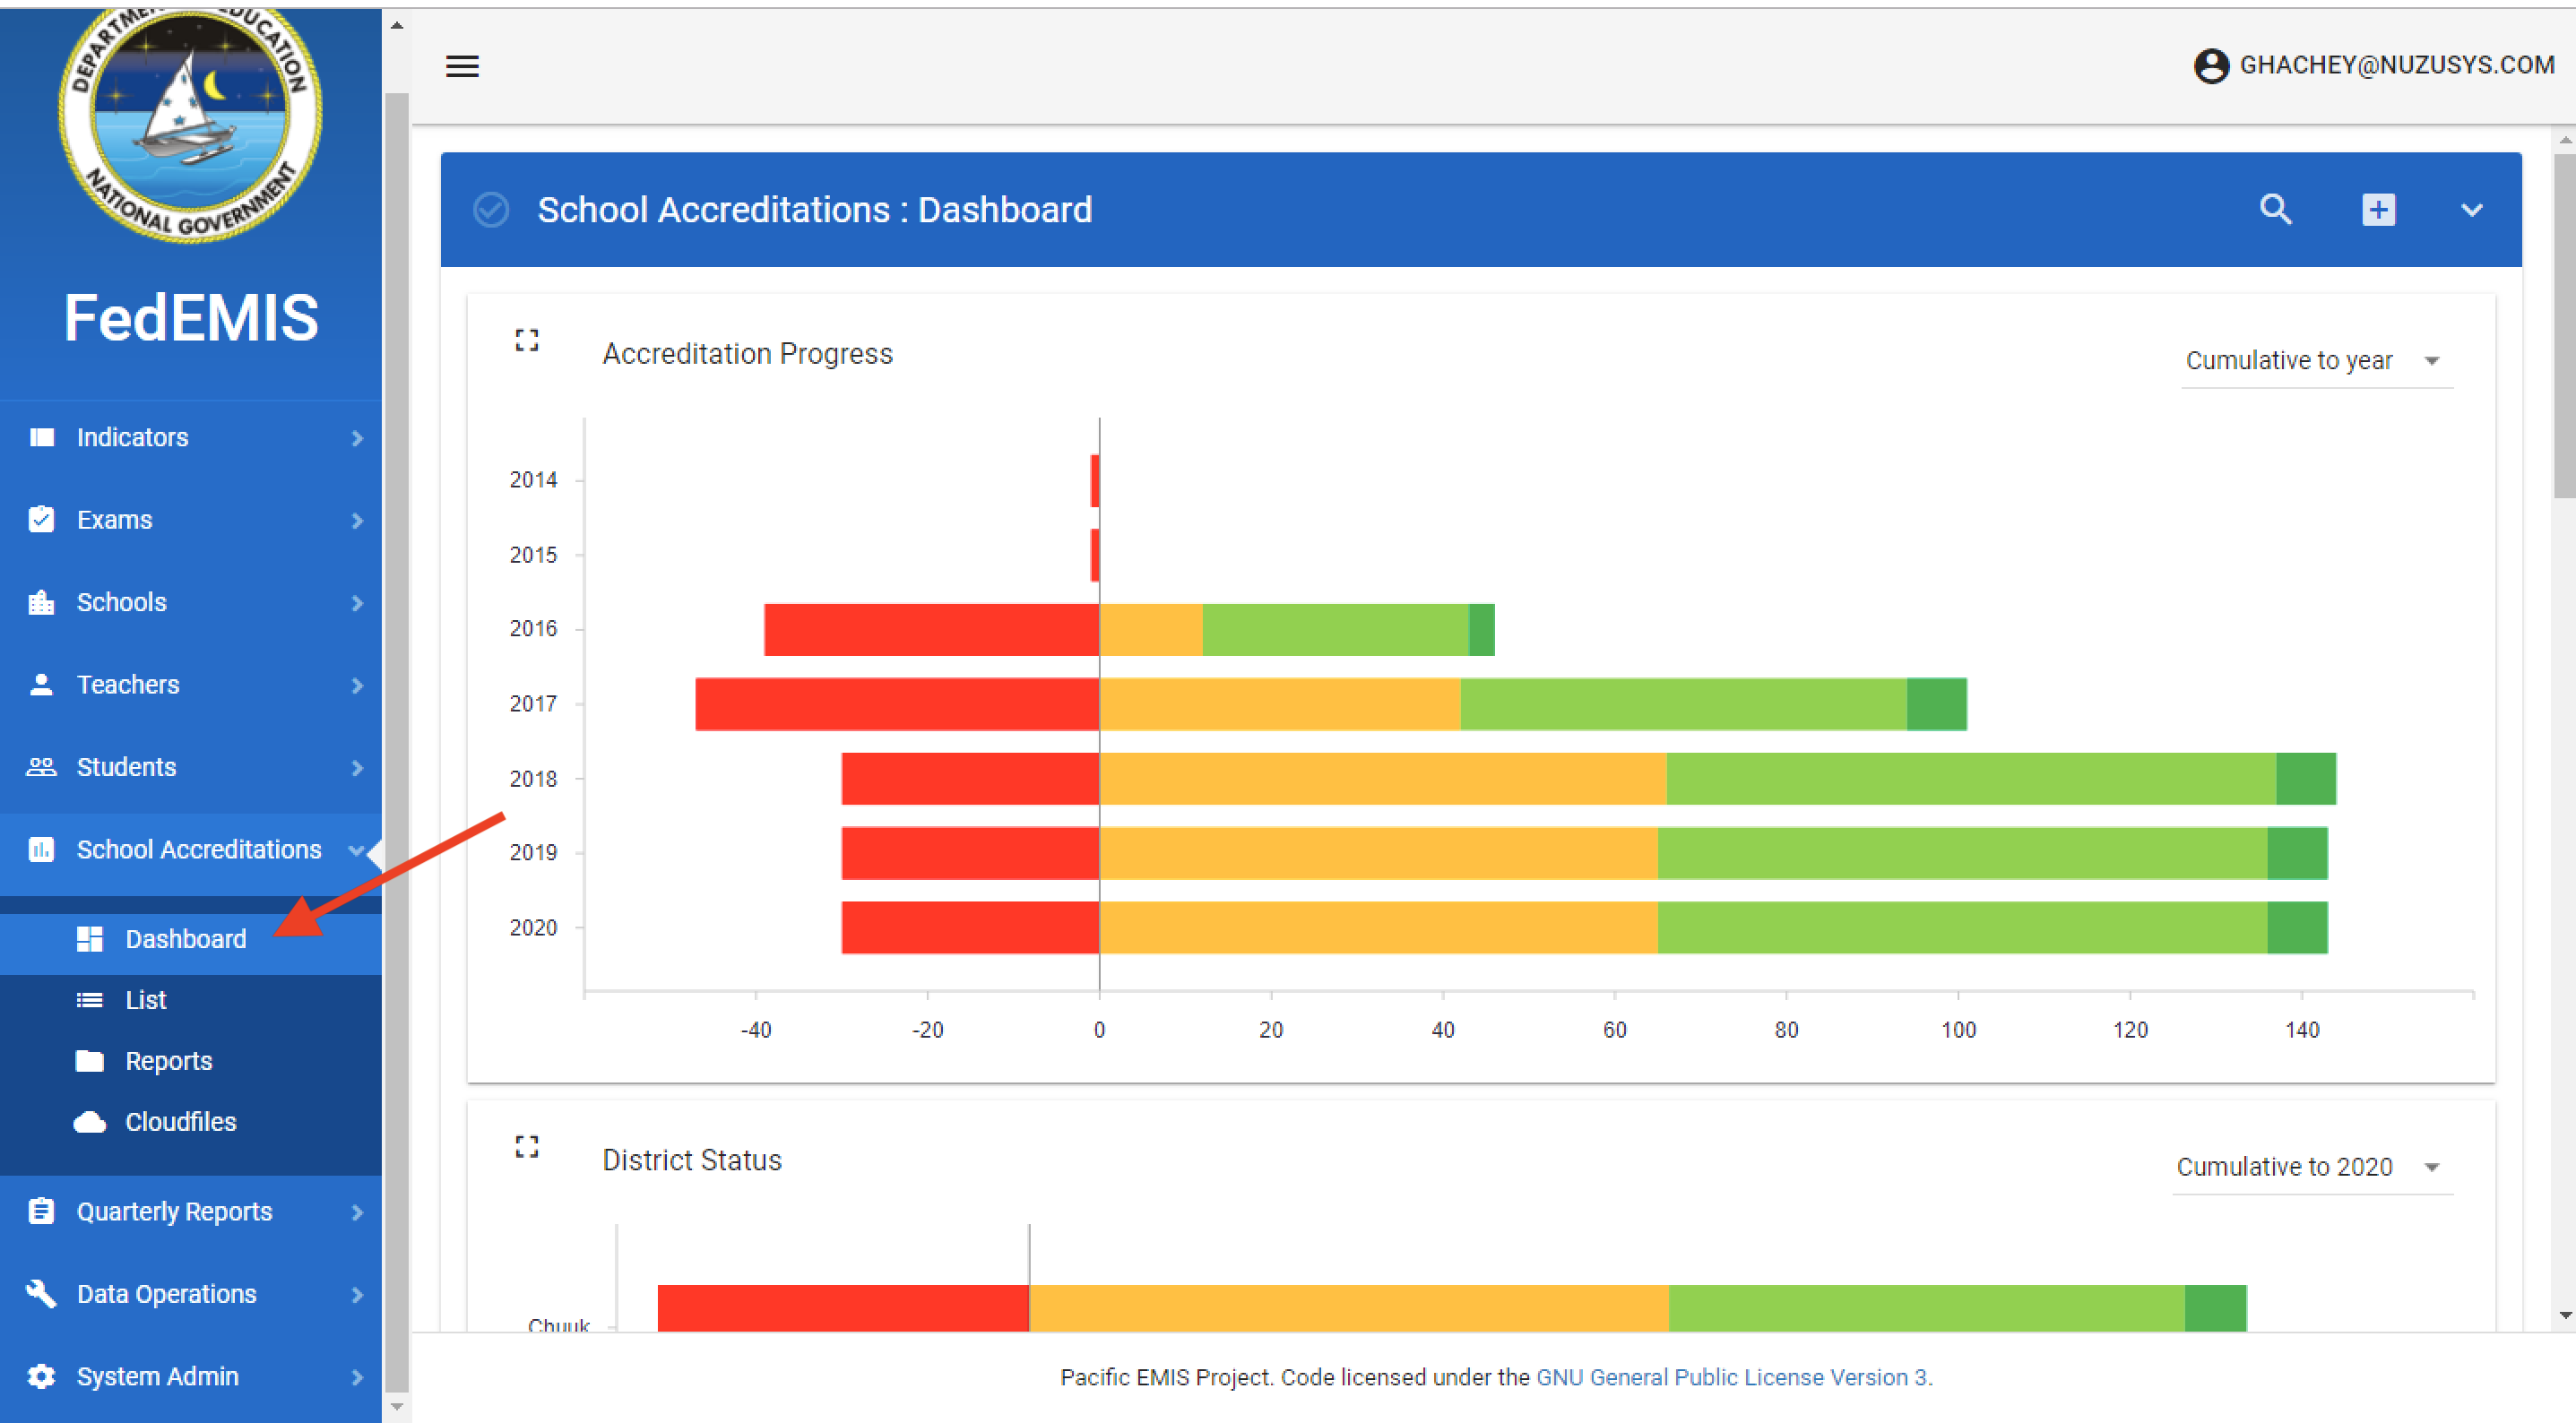Open Reports submenu item

tap(168, 1061)
